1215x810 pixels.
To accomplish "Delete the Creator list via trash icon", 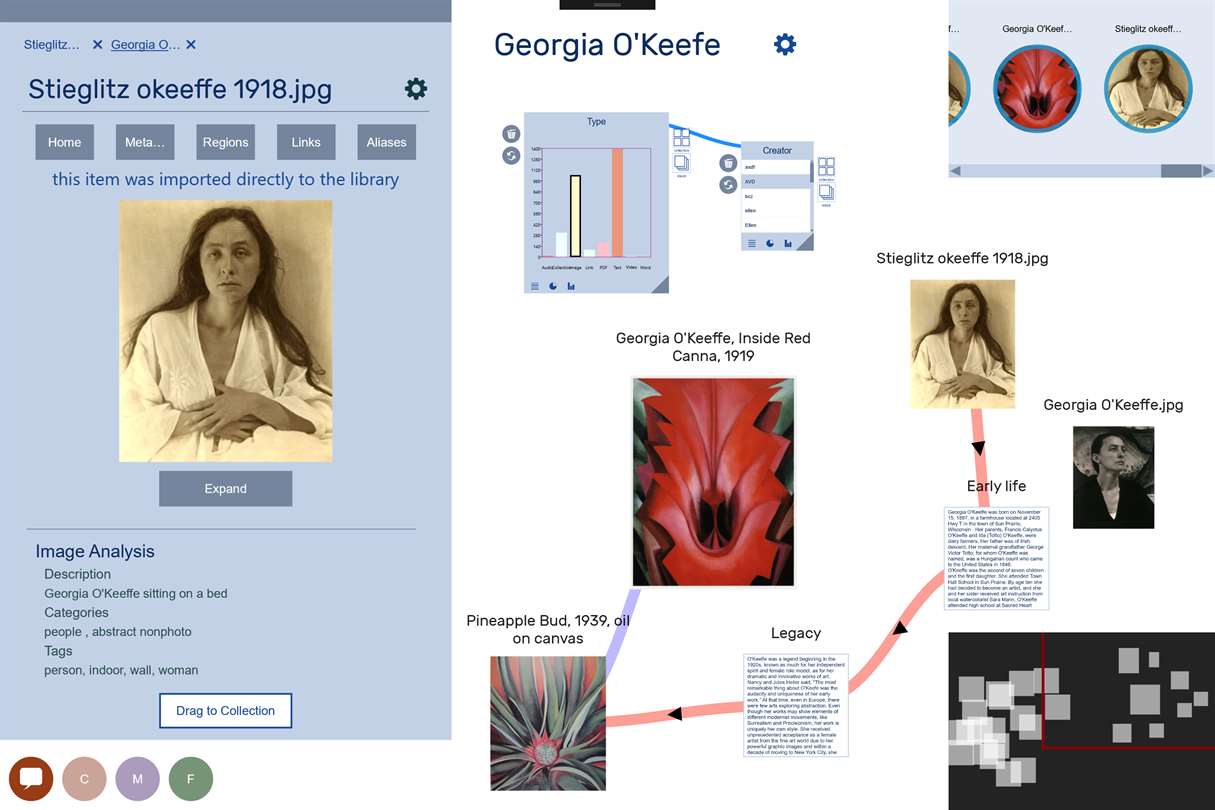I will (728, 163).
